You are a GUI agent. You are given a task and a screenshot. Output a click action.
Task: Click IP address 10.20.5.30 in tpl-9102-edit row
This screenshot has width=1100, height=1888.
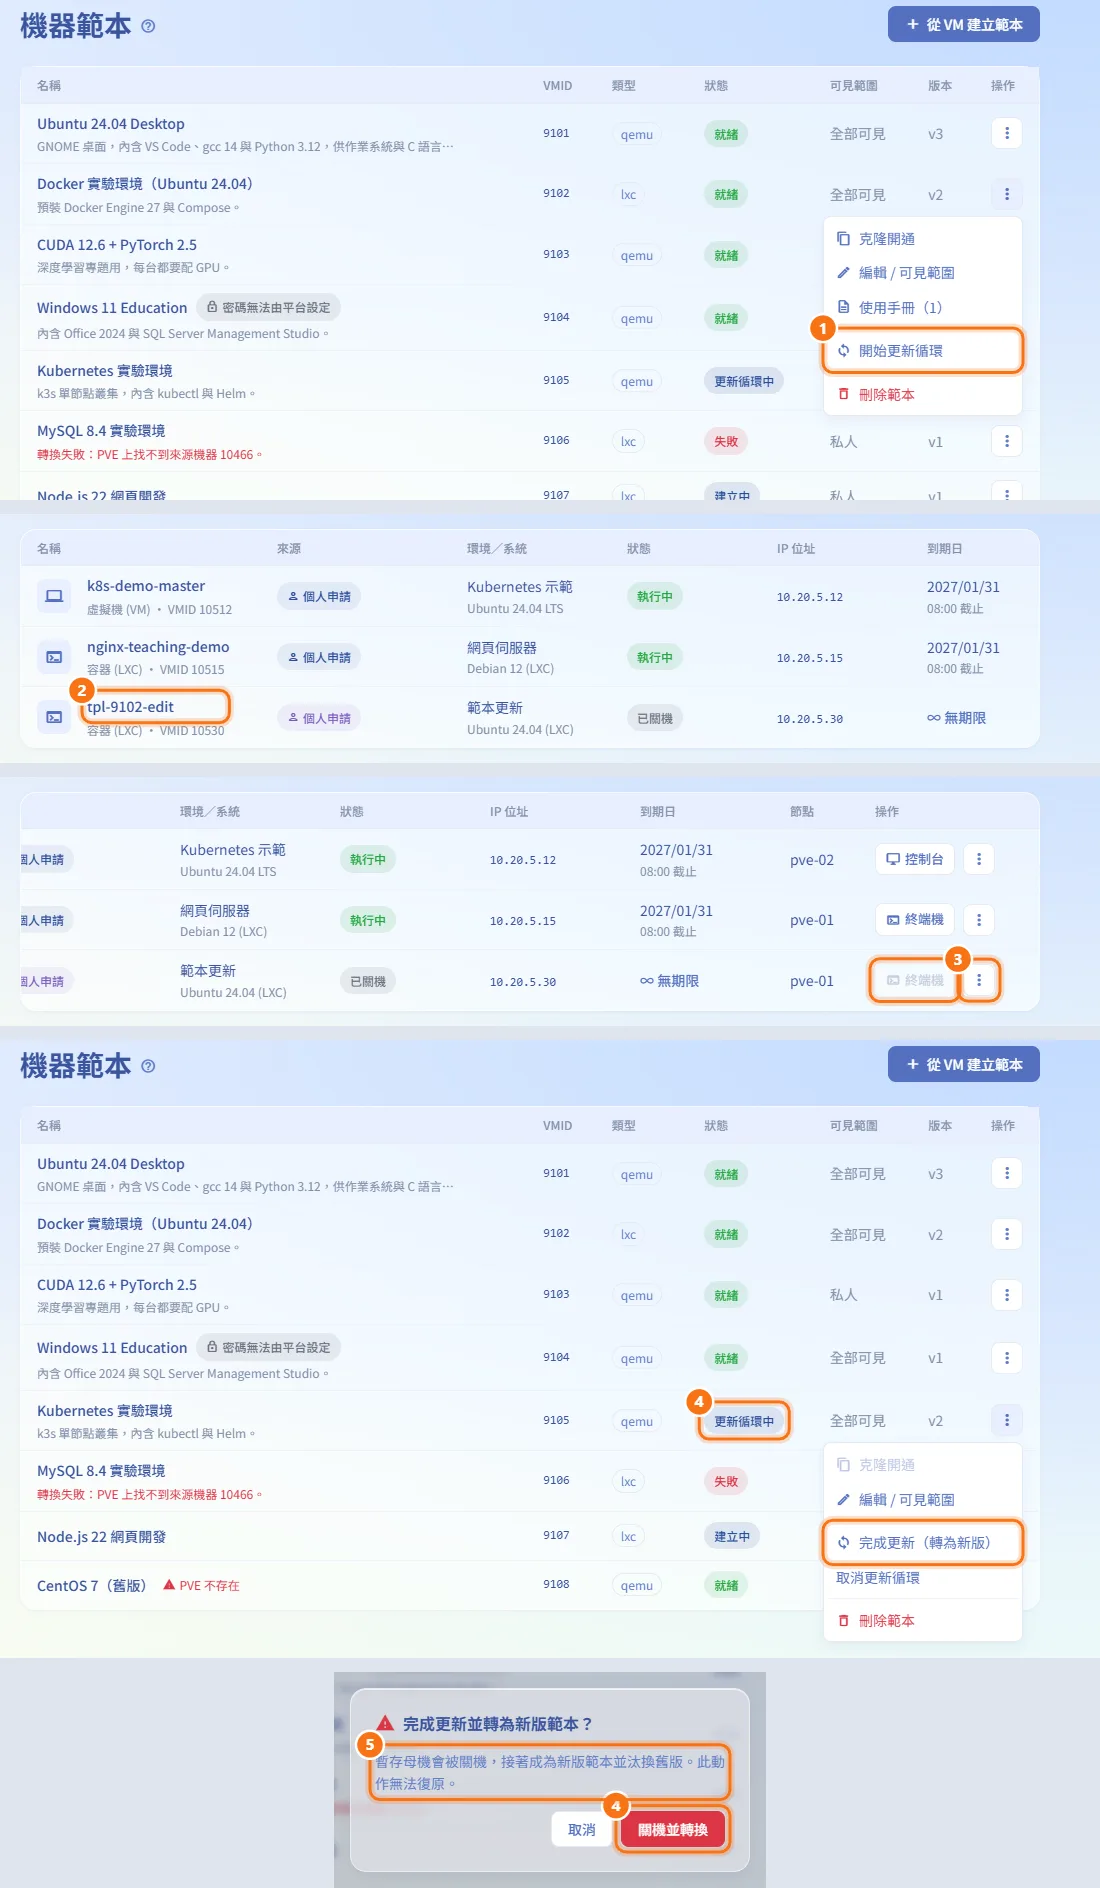click(810, 719)
